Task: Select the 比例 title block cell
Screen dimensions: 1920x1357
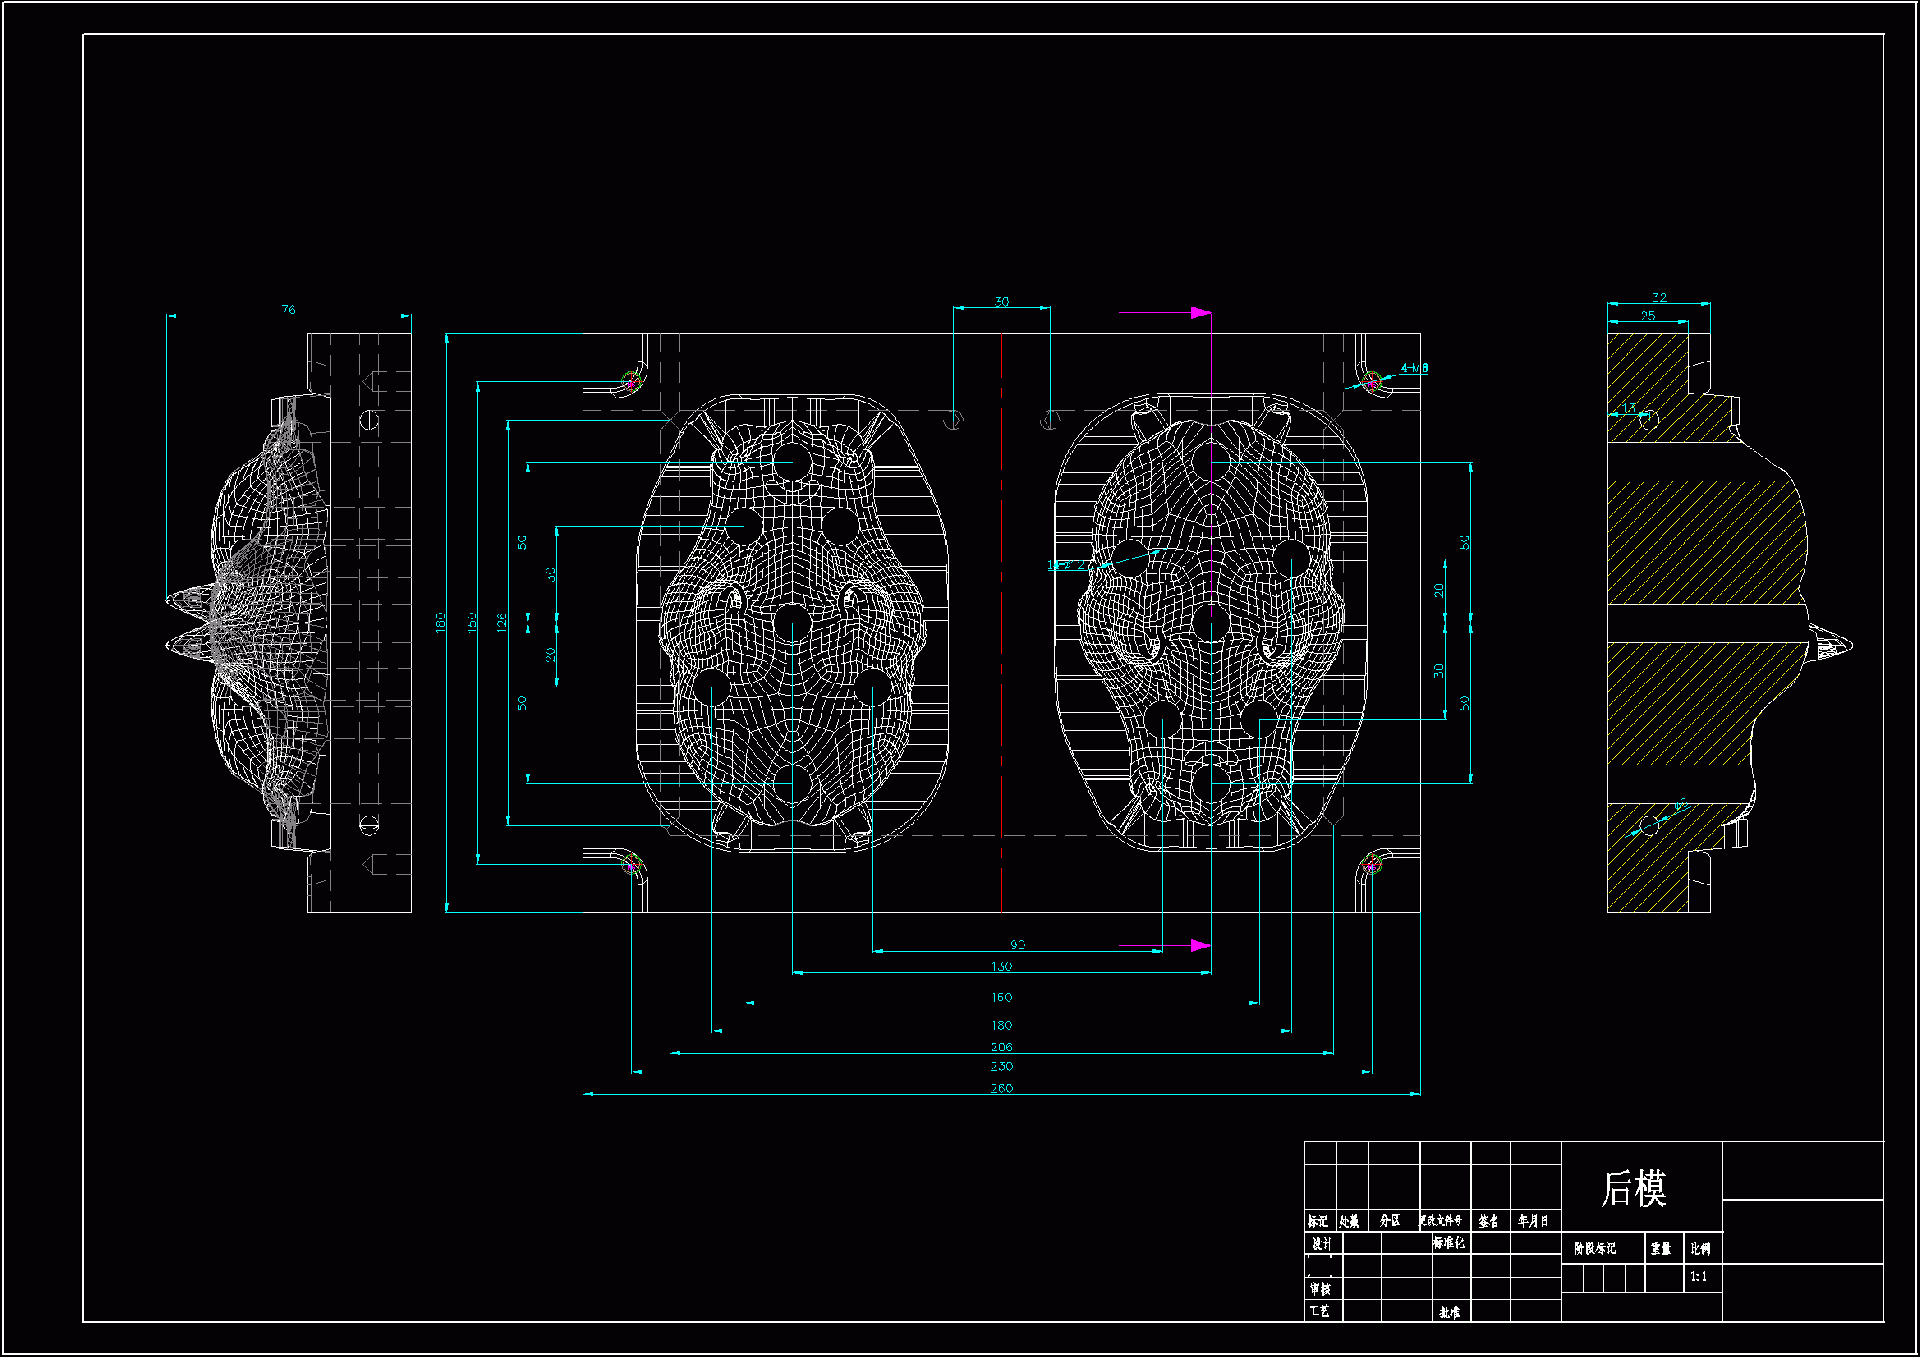Action: coord(1700,1249)
